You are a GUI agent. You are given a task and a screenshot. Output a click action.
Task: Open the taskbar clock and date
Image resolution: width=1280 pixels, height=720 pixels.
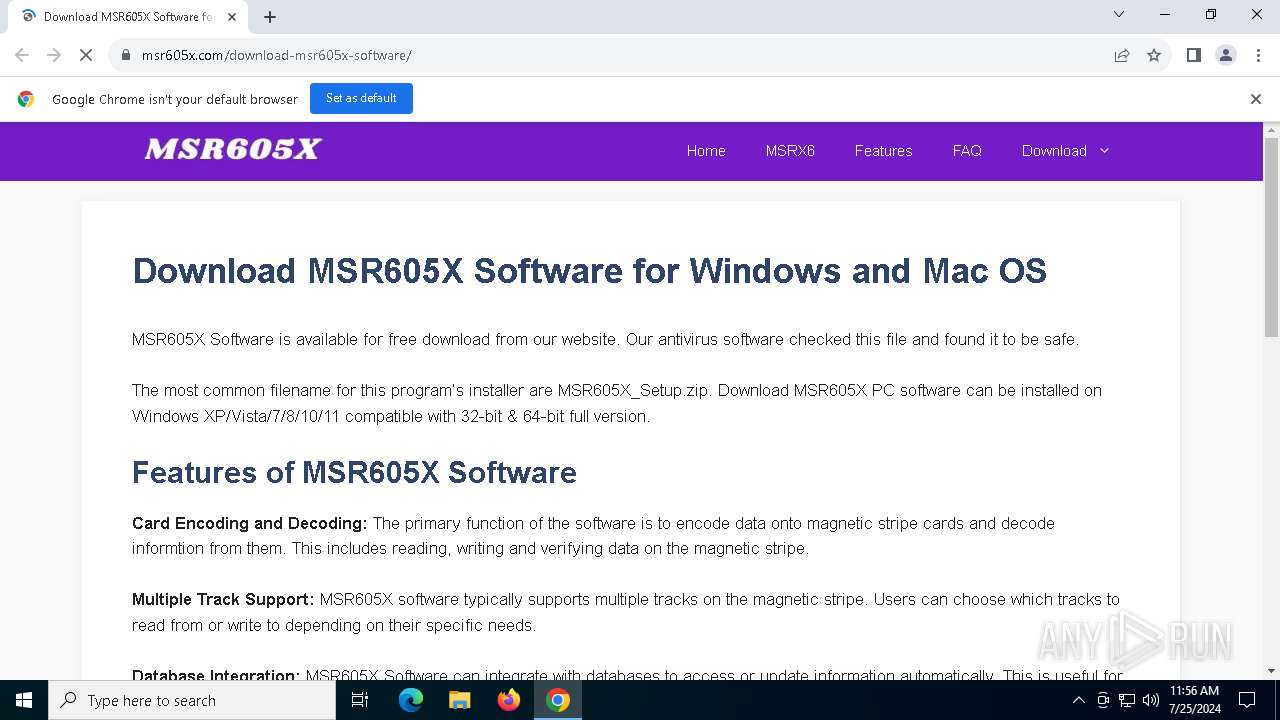point(1195,700)
